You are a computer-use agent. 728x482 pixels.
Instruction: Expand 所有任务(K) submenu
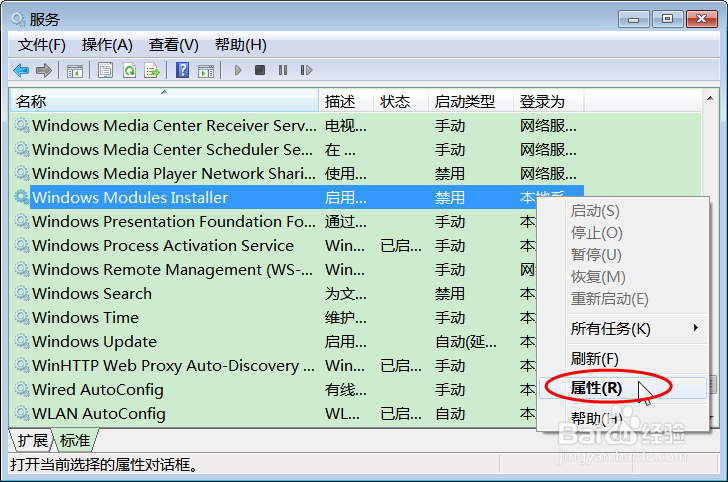pos(623,328)
